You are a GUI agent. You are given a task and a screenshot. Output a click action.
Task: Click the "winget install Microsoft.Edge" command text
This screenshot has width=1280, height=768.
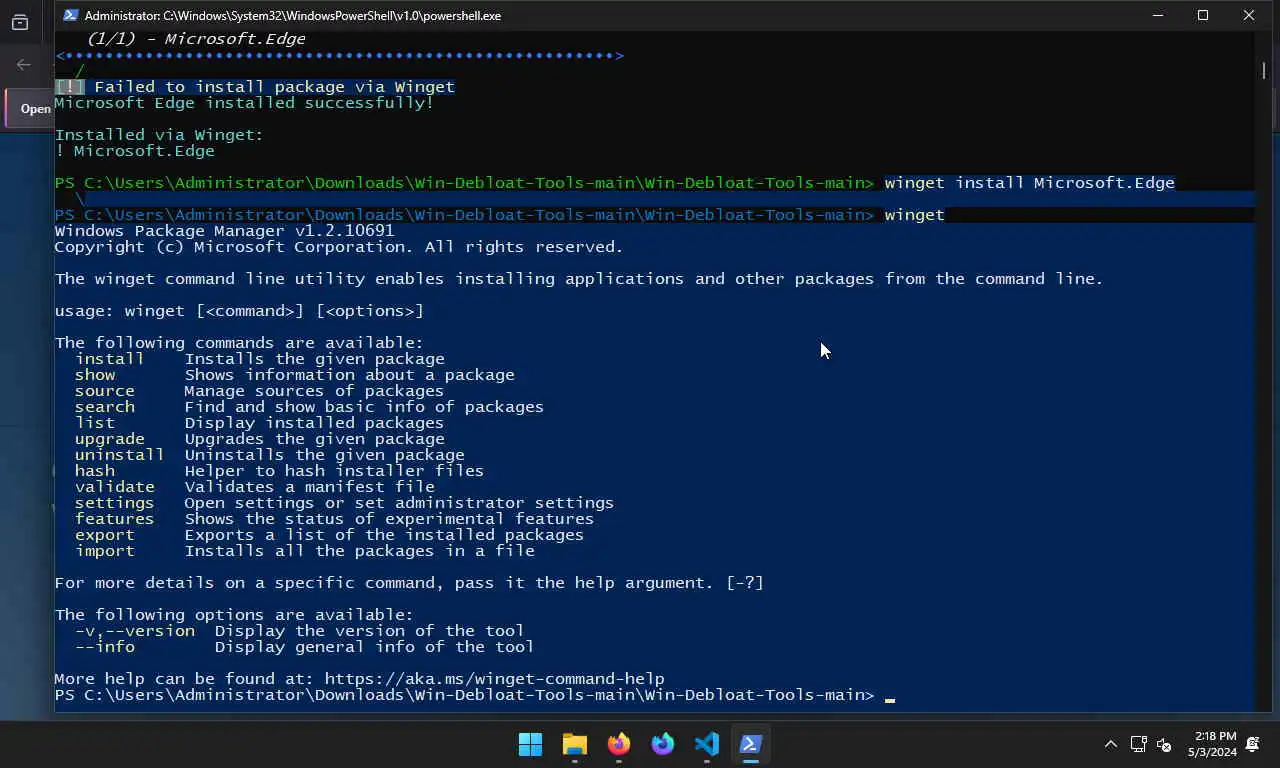click(1029, 183)
